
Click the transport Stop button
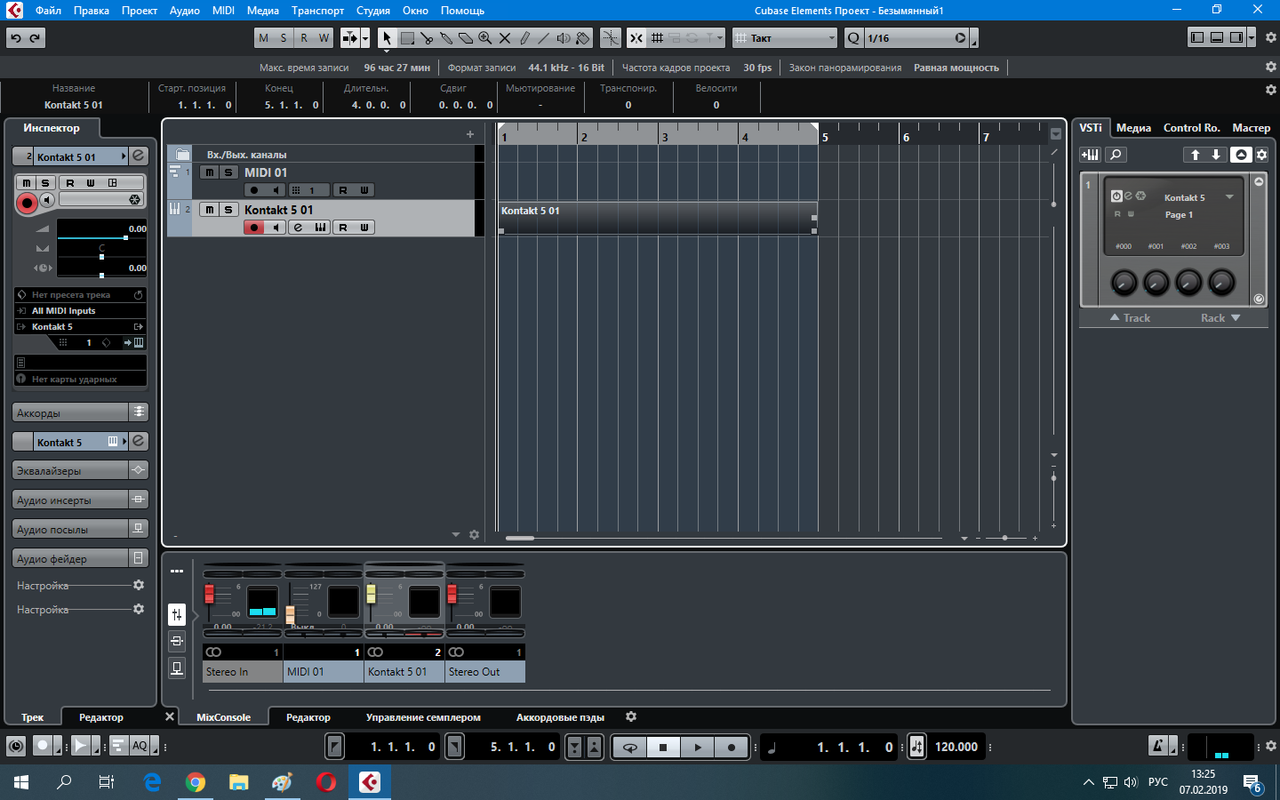(663, 747)
